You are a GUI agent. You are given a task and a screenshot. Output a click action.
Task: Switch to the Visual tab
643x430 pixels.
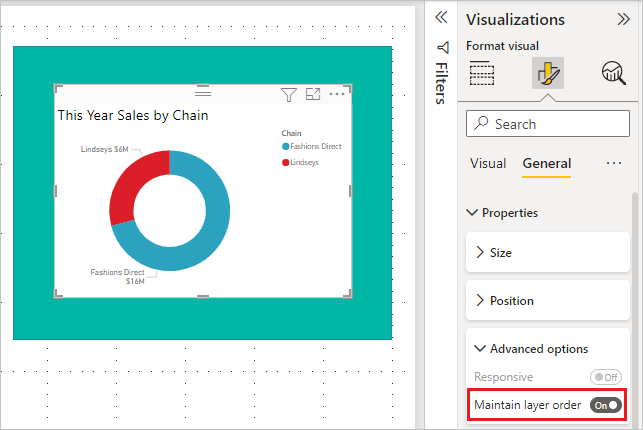488,163
